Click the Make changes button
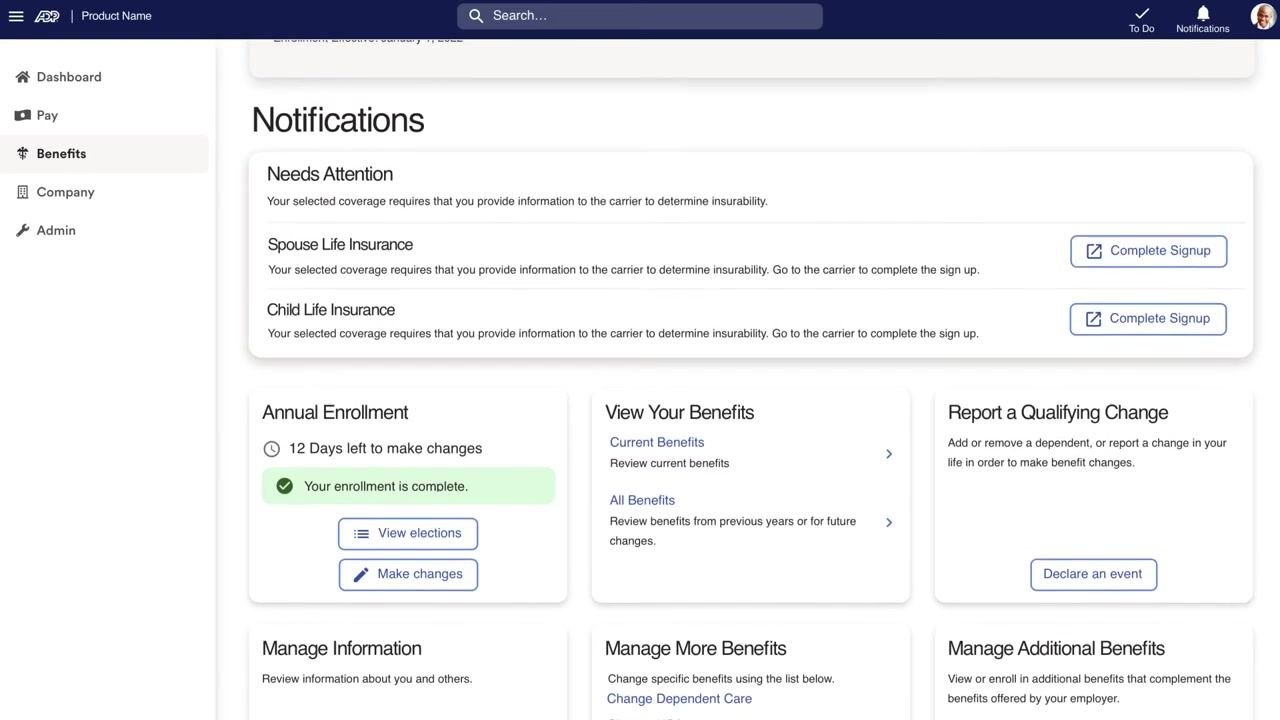Viewport: 1280px width, 720px height. pos(408,575)
